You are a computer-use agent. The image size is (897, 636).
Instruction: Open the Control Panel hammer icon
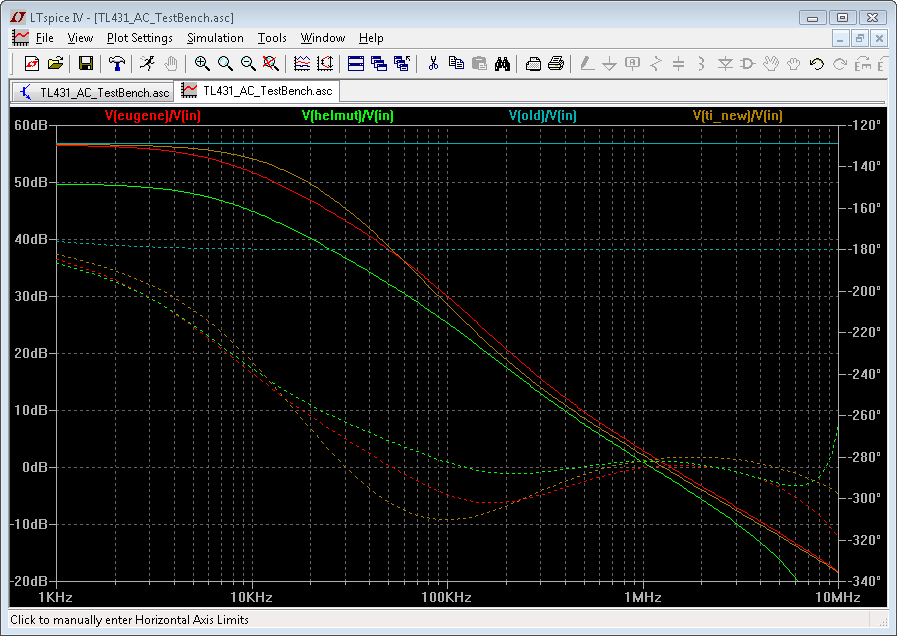pos(117,63)
